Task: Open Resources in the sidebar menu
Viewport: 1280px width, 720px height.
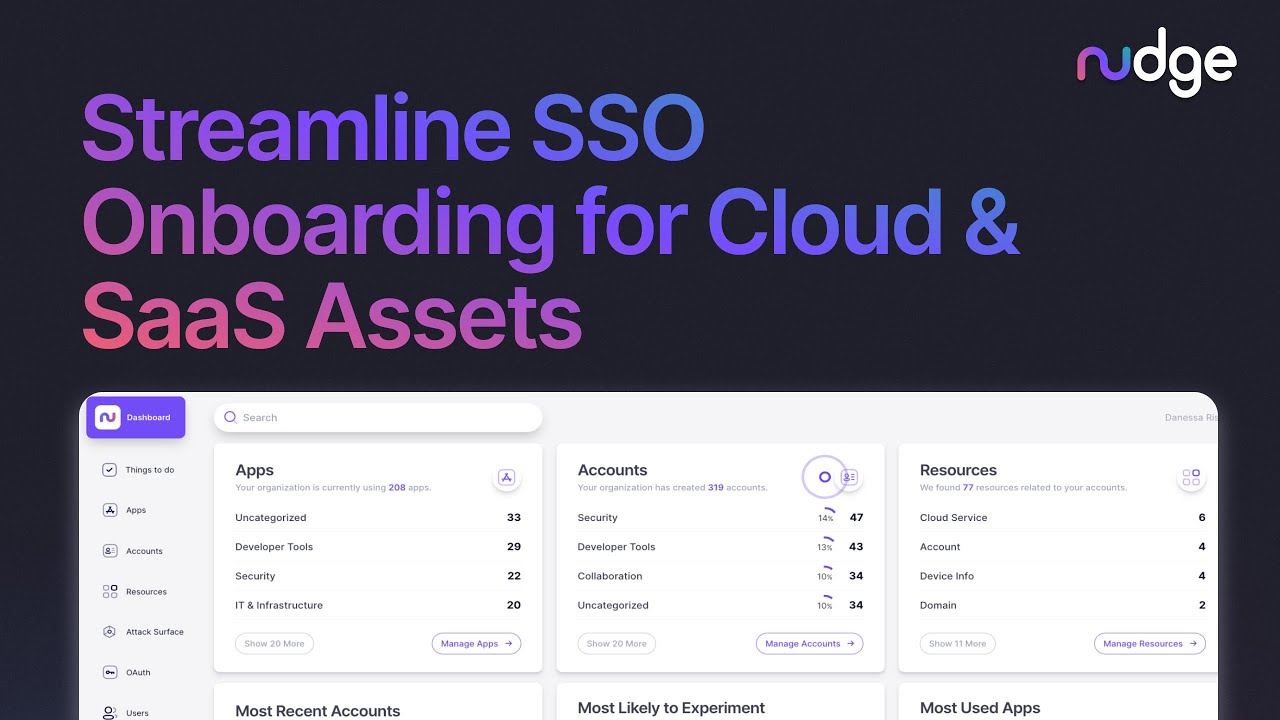Action: click(134, 592)
